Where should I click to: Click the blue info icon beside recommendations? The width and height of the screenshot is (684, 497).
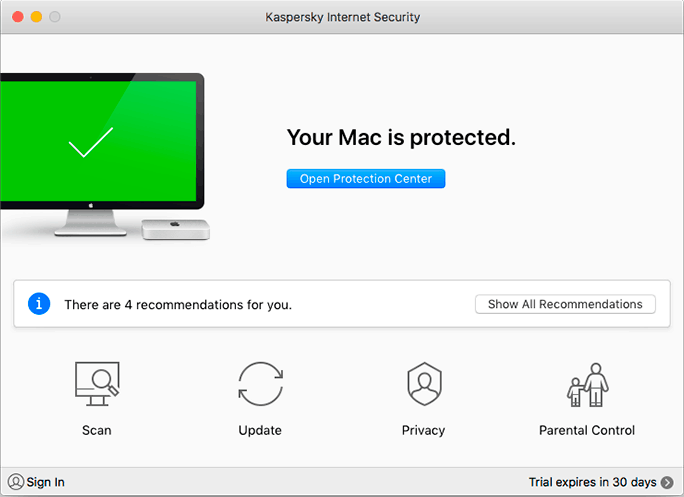[x=39, y=304]
